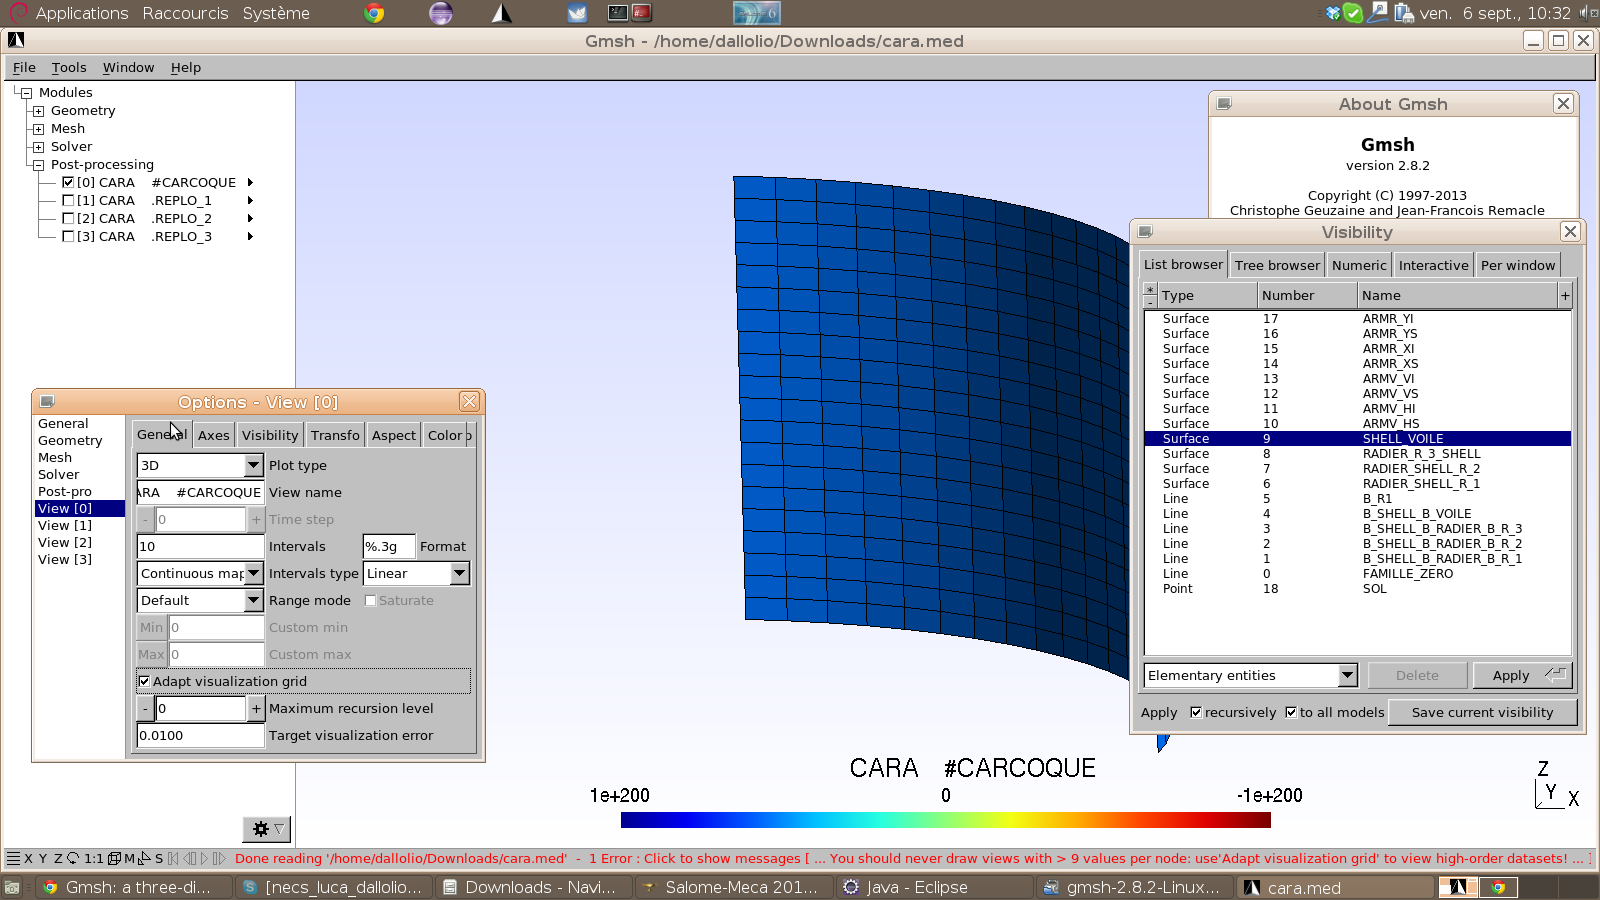Open the battery power indicator

pos(1403,13)
